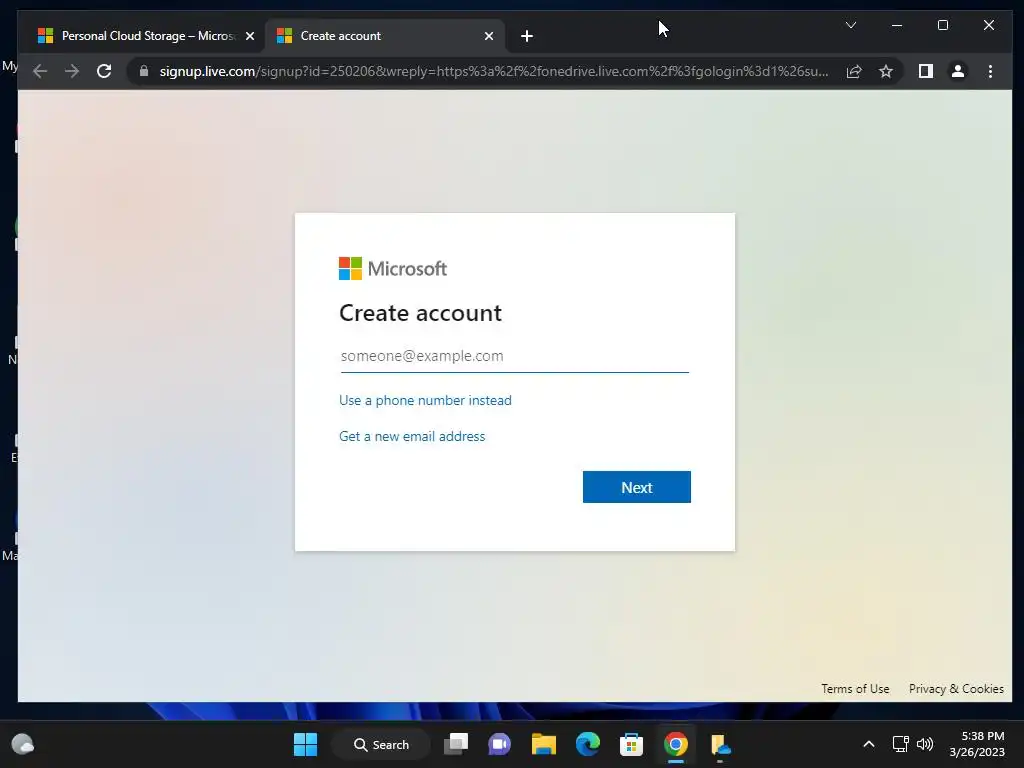Open Chrome's three-dot menu
Viewport: 1024px width, 768px height.
[990, 71]
